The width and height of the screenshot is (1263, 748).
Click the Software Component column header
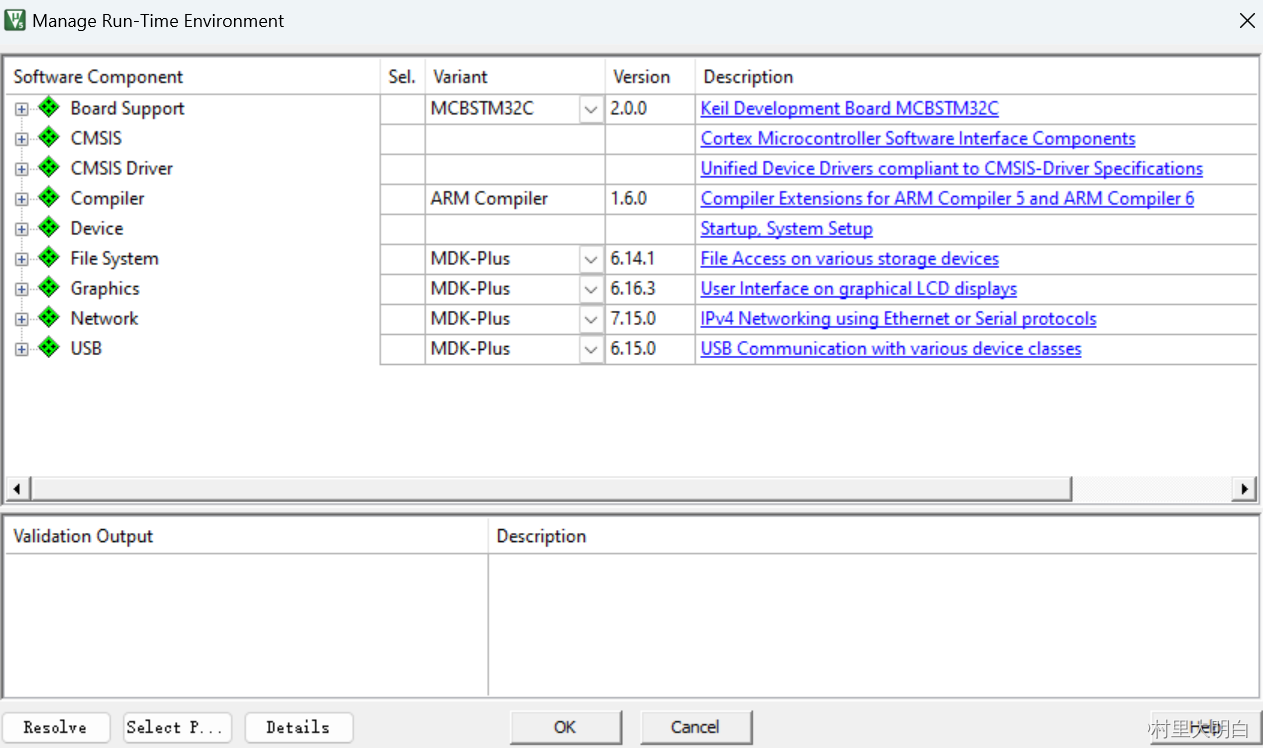[x=193, y=77]
